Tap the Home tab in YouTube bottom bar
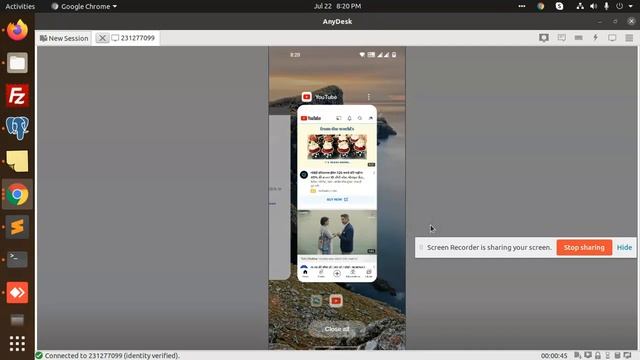This screenshot has height=360, width=640. coord(305,273)
